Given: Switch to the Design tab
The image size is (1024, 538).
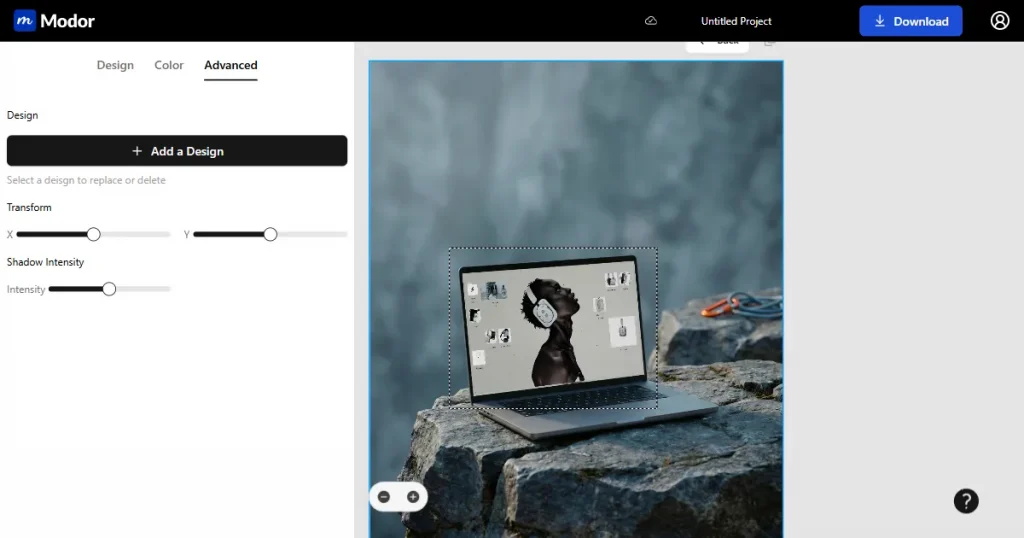Looking at the screenshot, I should coord(115,65).
